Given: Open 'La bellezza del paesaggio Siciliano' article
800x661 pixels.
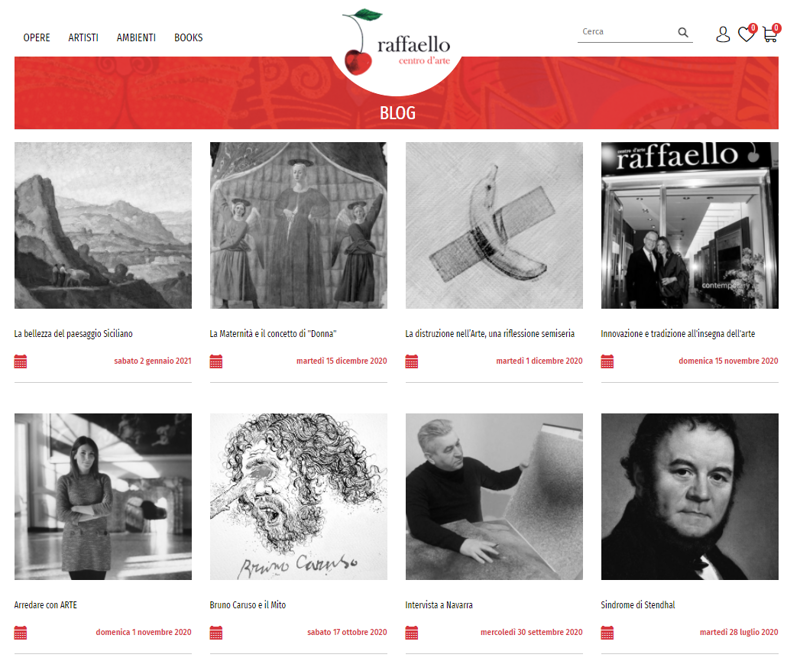Looking at the screenshot, I should coord(73,334).
